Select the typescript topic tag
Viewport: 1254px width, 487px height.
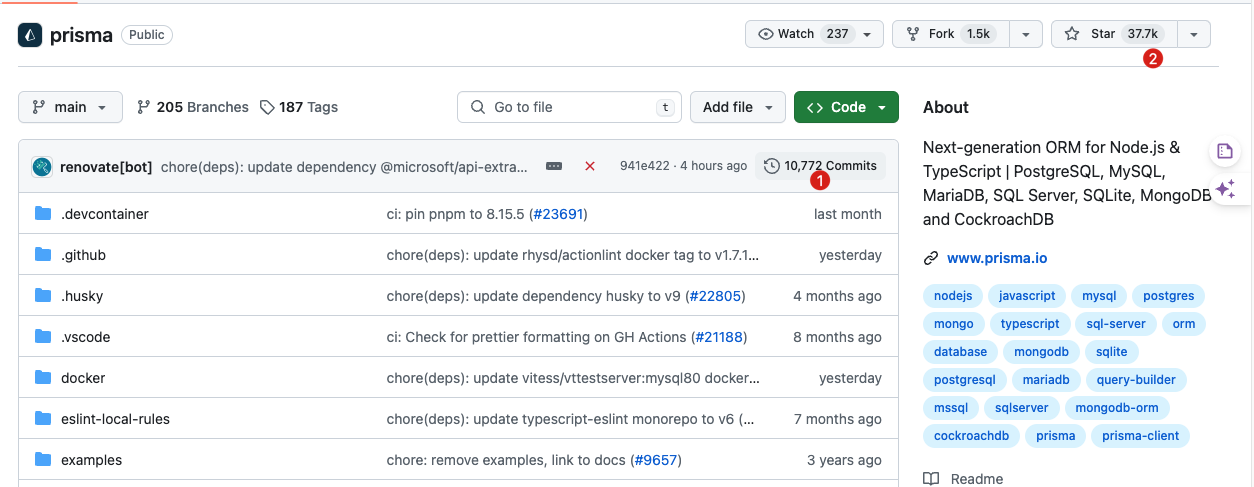[x=1029, y=324]
